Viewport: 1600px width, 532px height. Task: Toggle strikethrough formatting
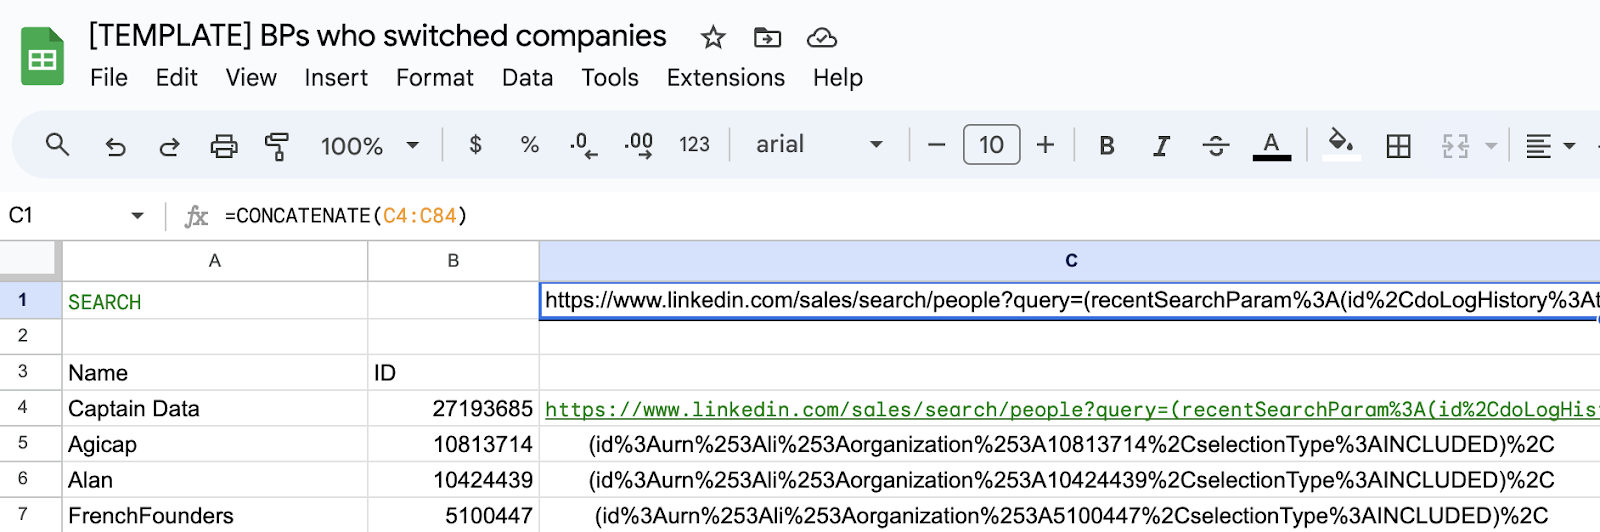tap(1216, 146)
